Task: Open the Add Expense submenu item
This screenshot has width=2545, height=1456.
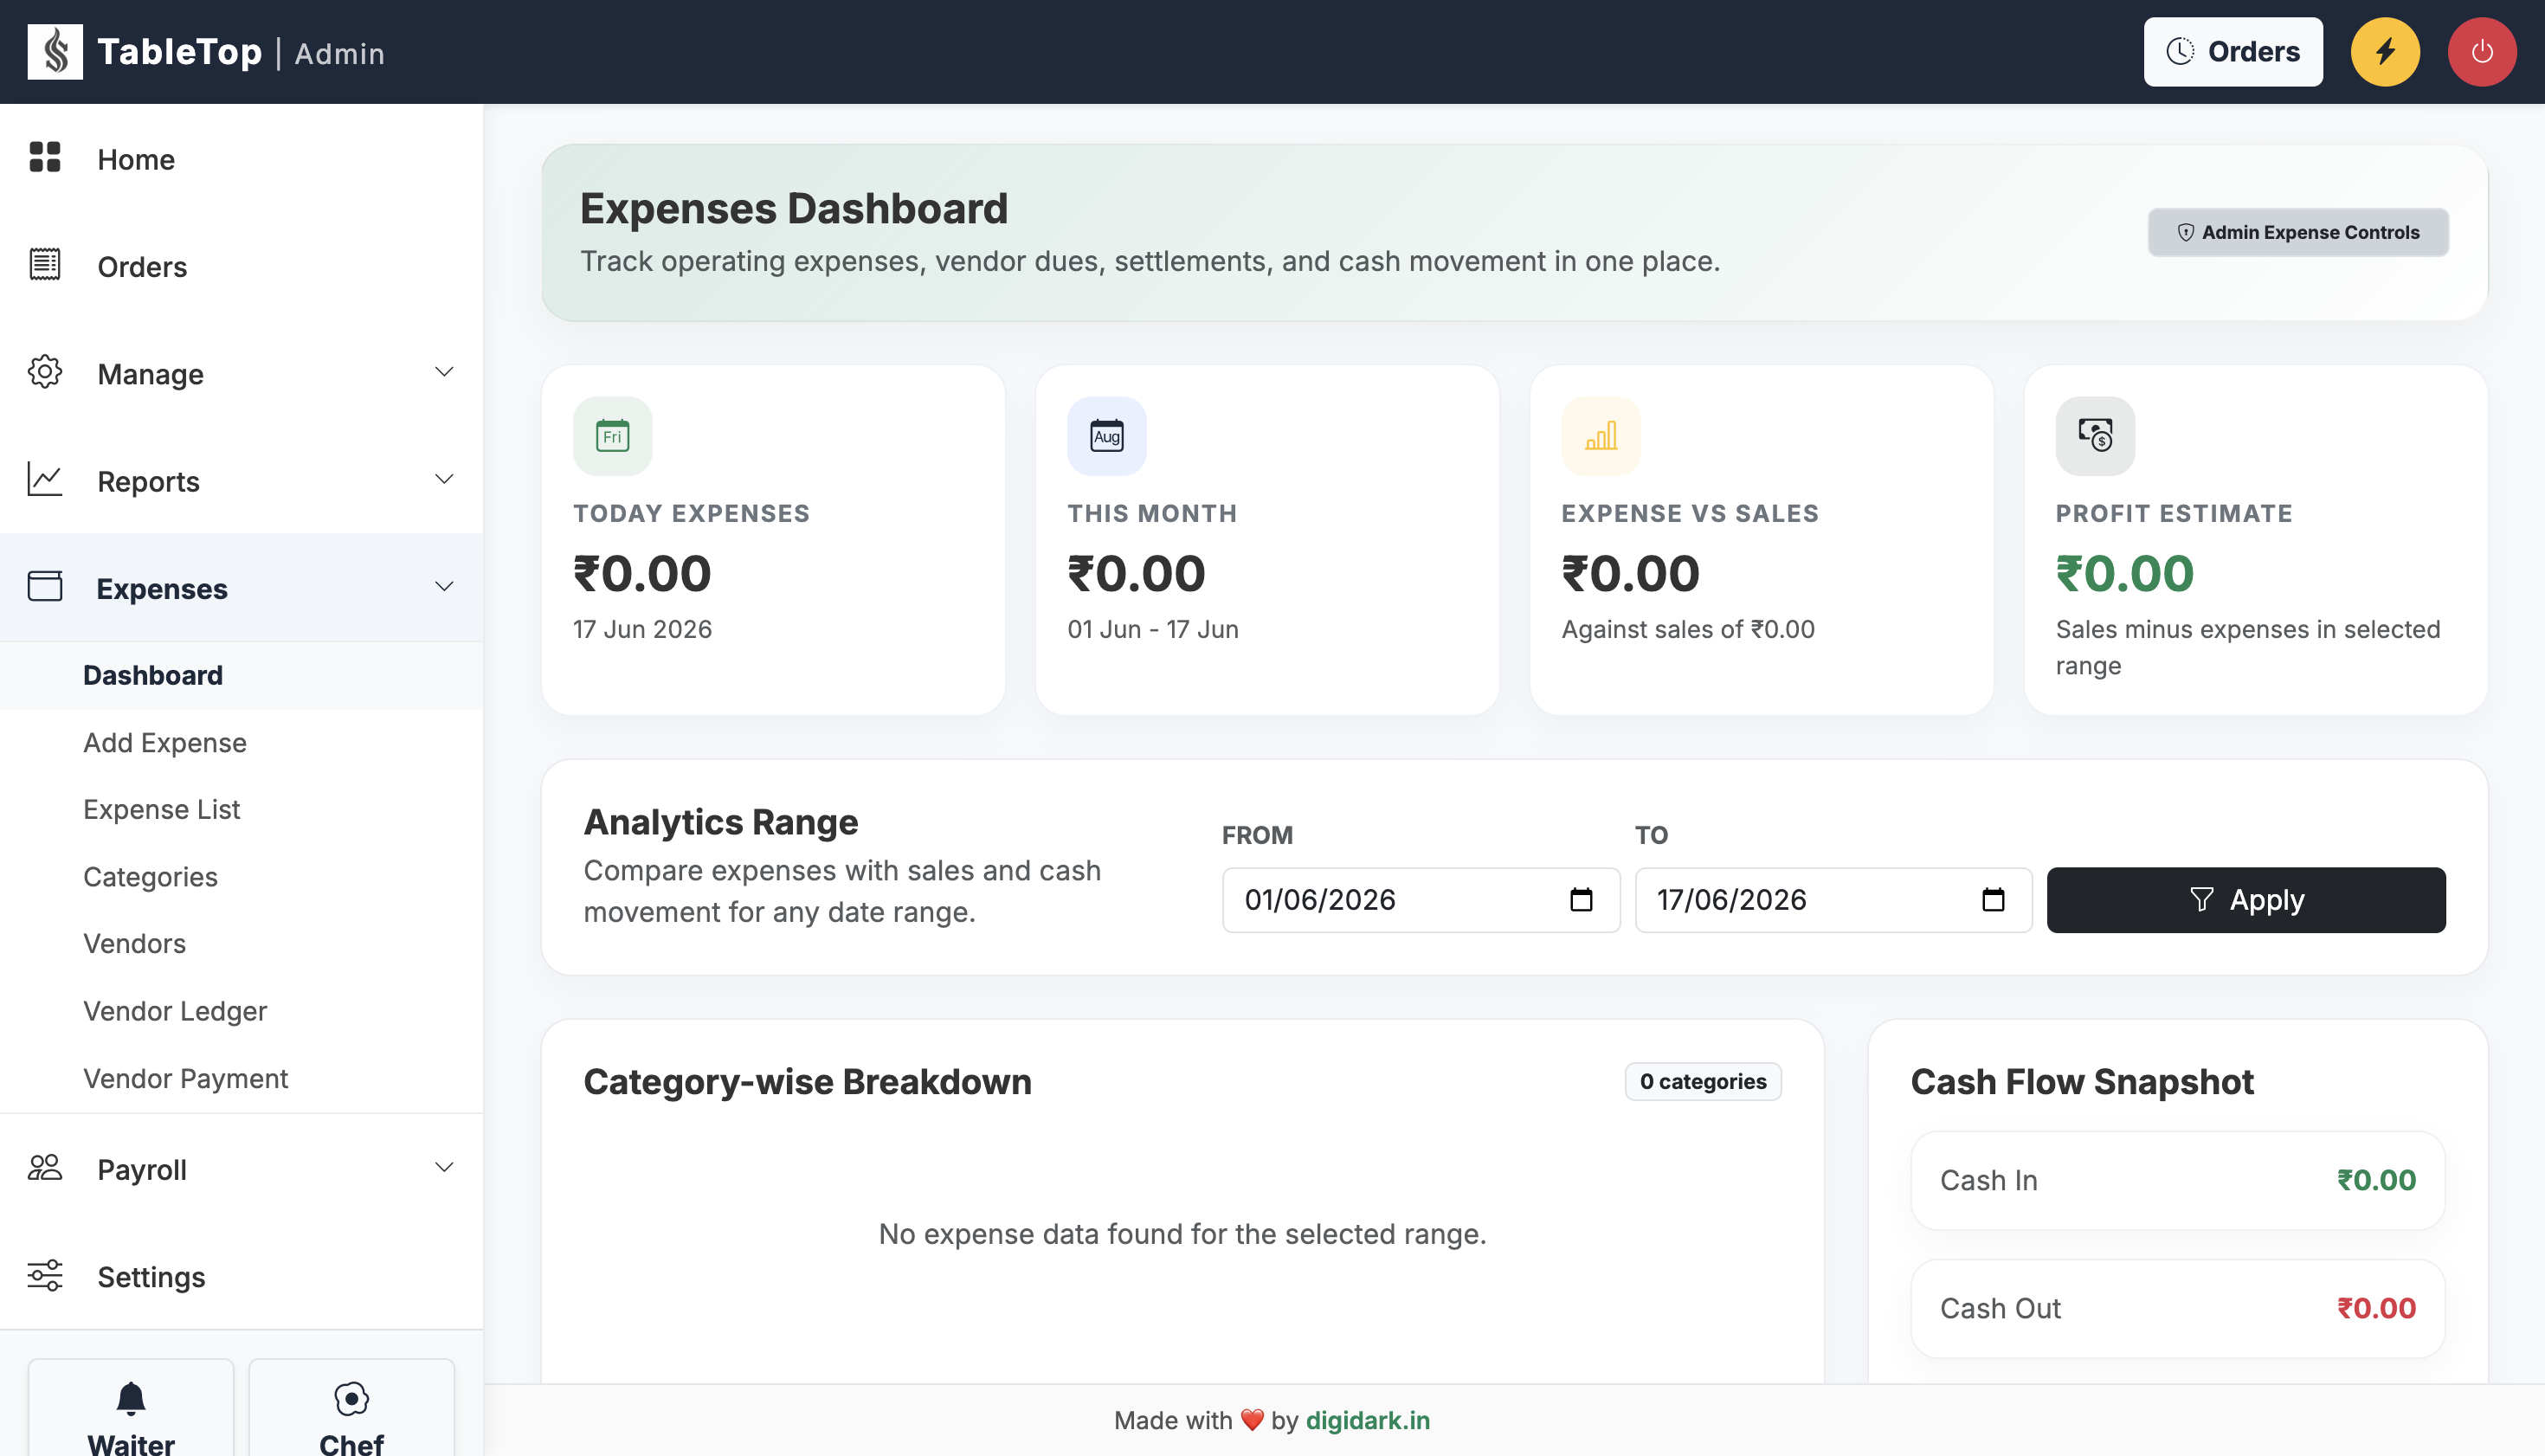Action: [241, 742]
